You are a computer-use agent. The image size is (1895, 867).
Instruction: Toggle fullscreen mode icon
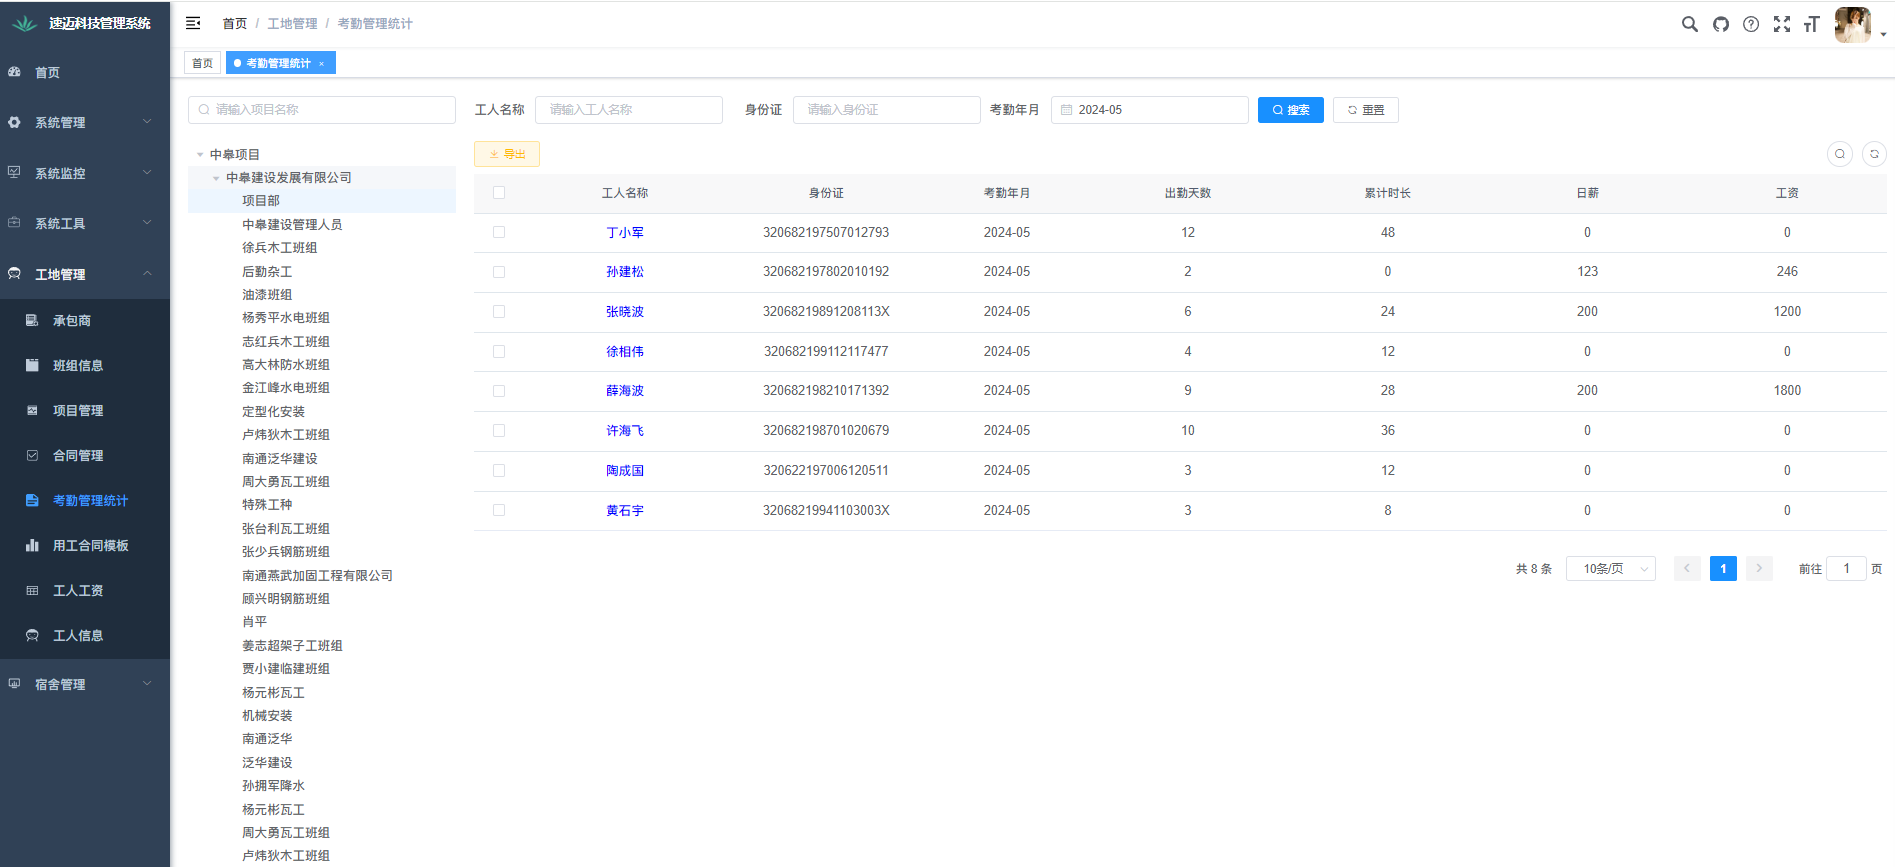pyautogui.click(x=1782, y=24)
